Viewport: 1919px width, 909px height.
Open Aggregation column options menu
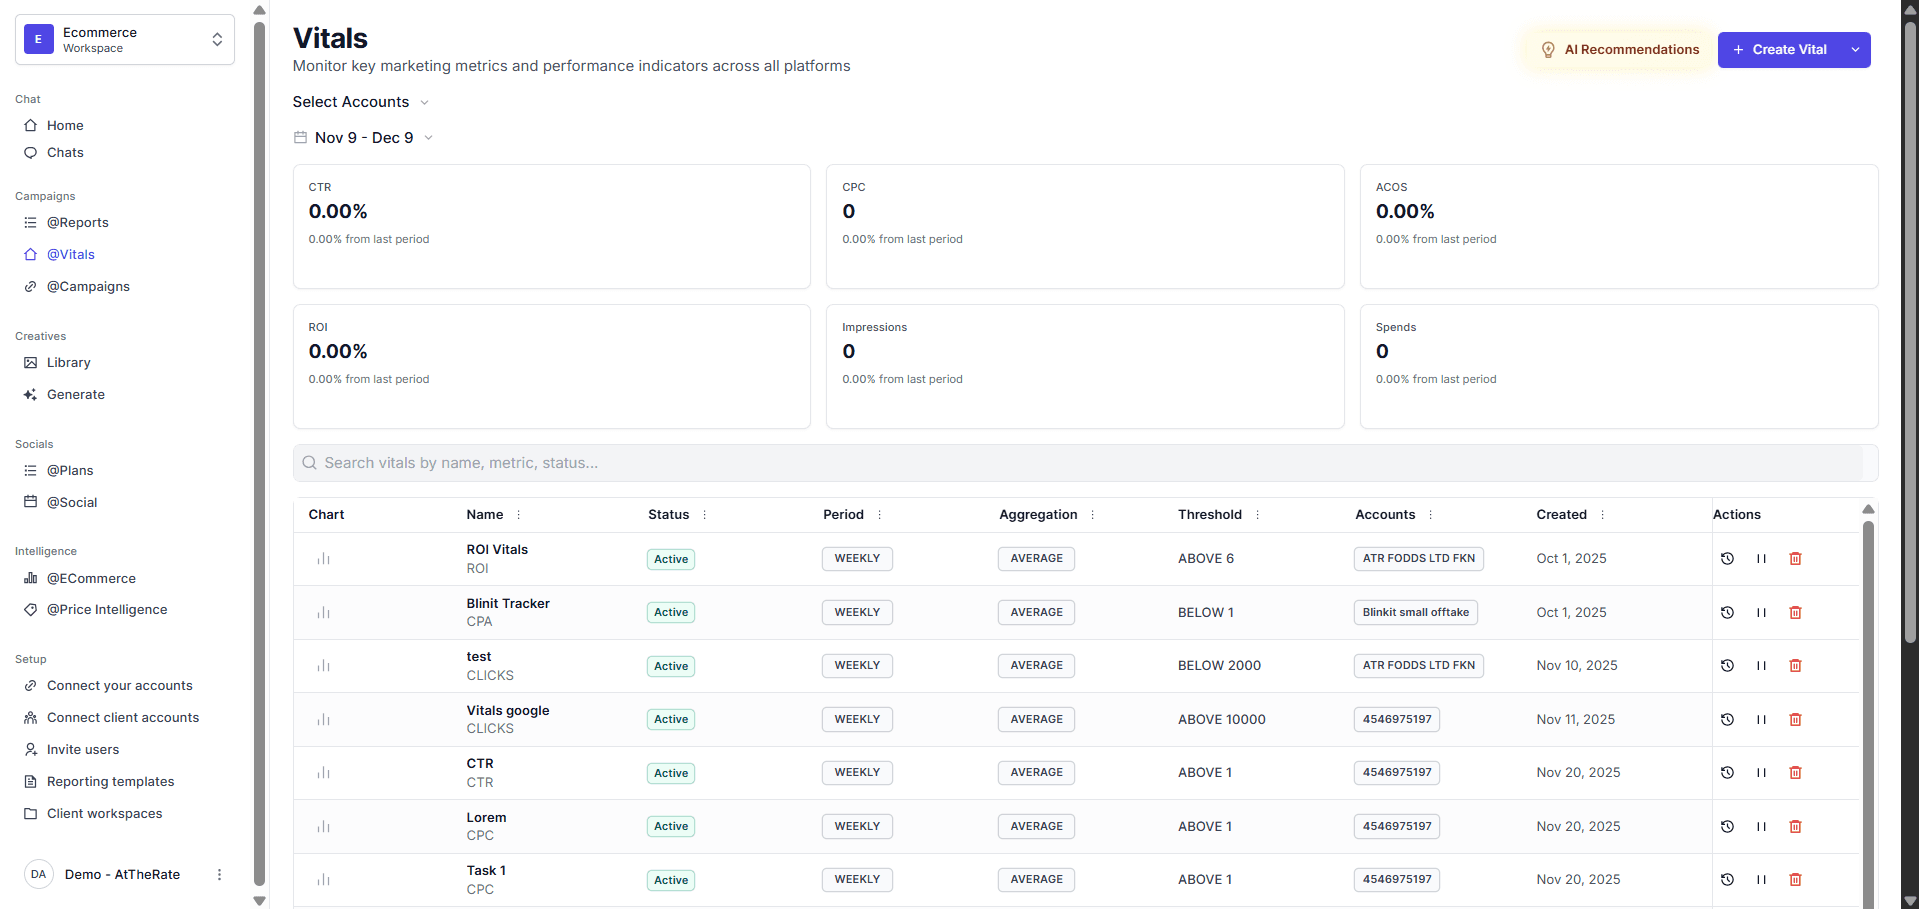coord(1092,515)
